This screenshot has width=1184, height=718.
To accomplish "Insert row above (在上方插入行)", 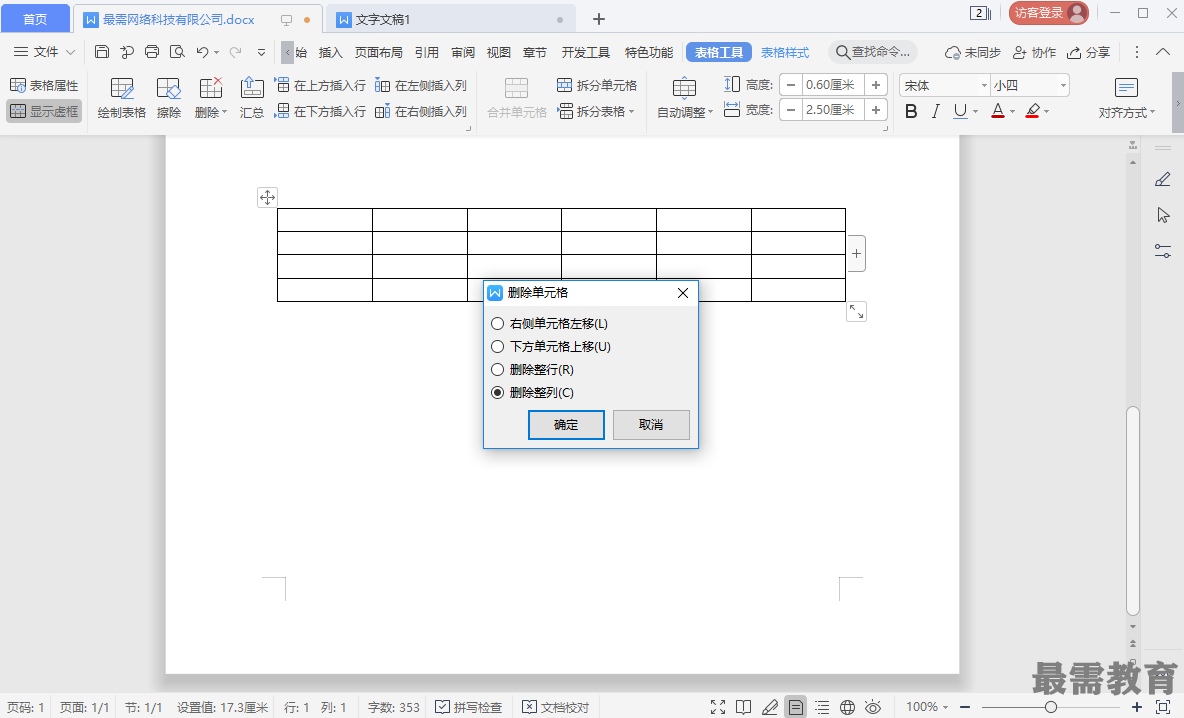I will (x=319, y=85).
